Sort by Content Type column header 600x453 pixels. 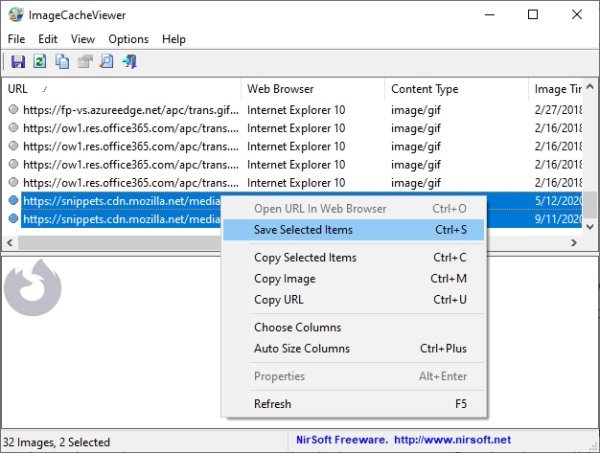(x=424, y=89)
